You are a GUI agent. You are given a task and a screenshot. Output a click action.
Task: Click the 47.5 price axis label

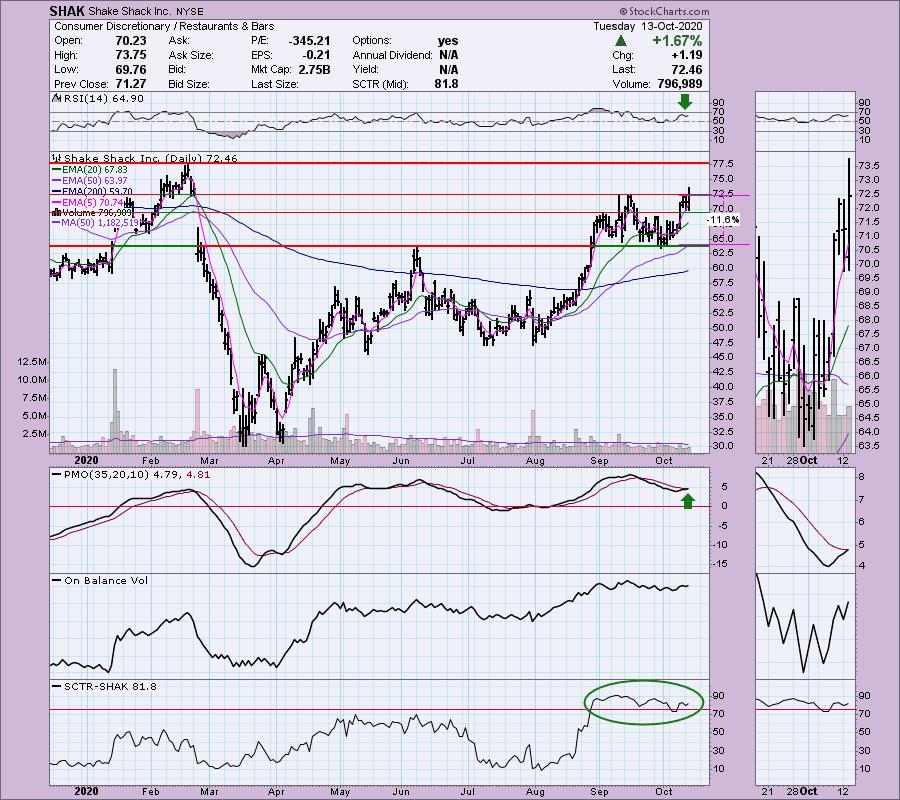723,343
